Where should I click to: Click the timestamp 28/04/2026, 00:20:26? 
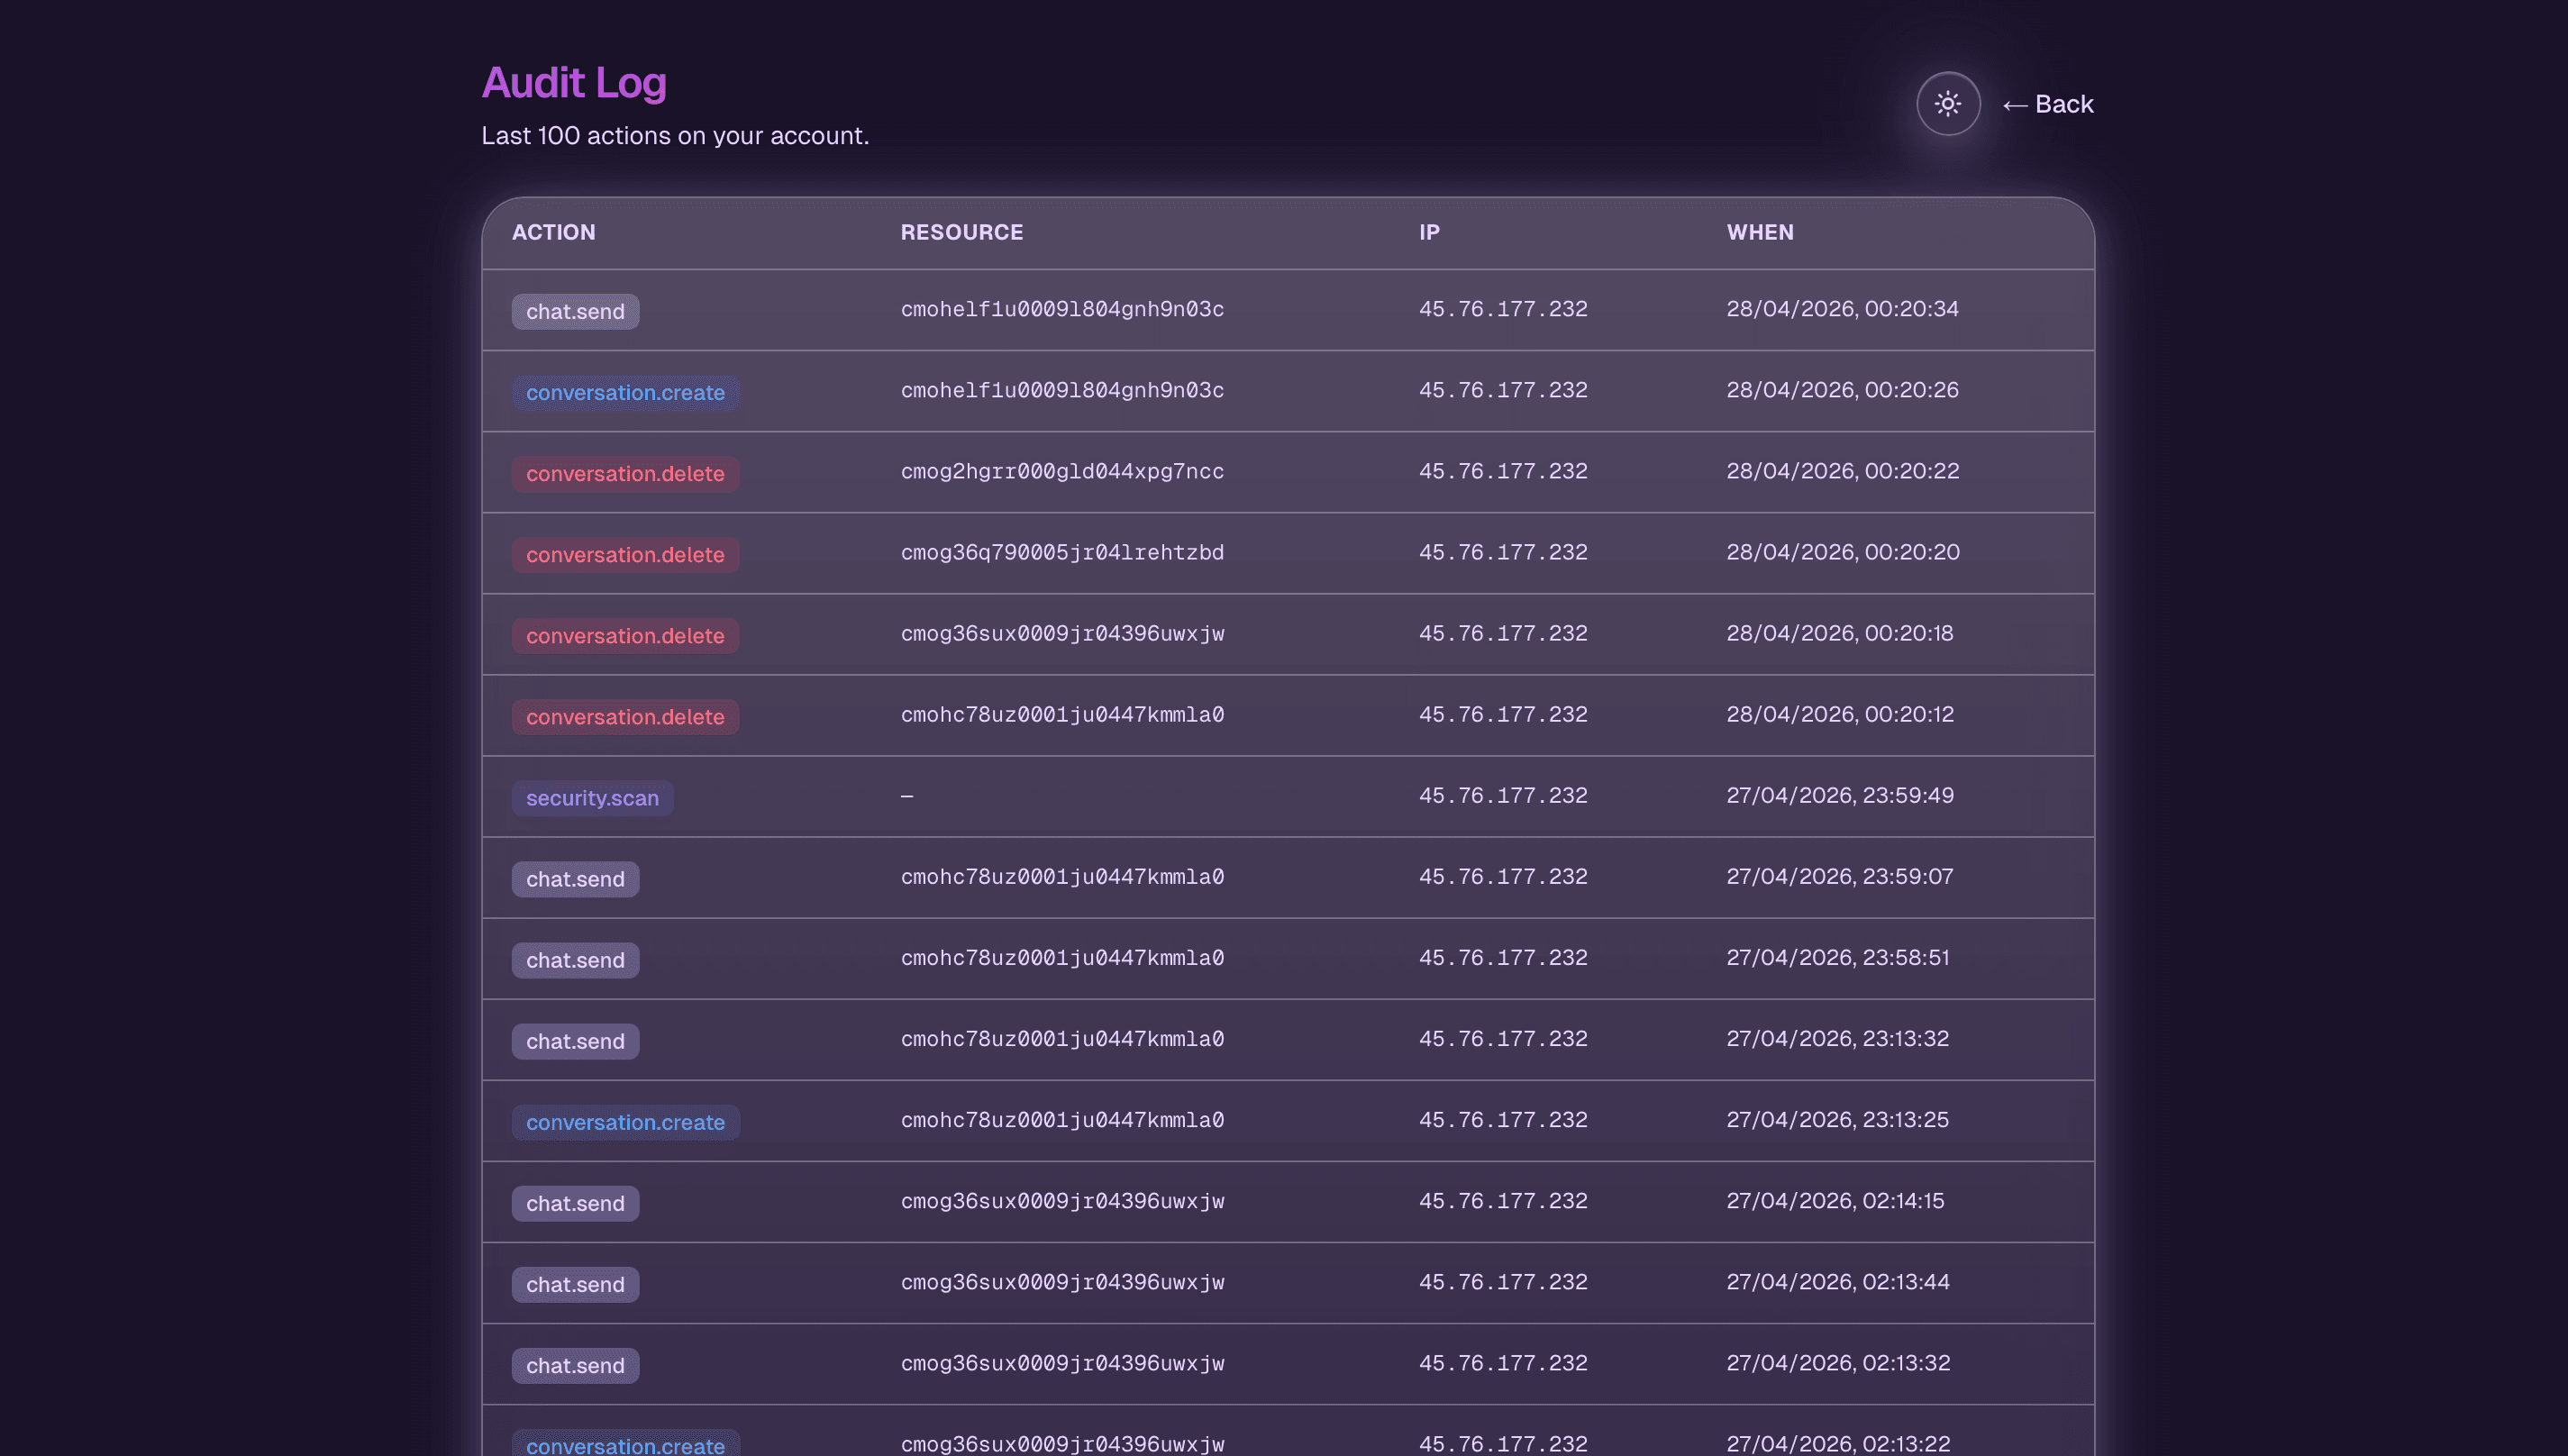pyautogui.click(x=1842, y=390)
